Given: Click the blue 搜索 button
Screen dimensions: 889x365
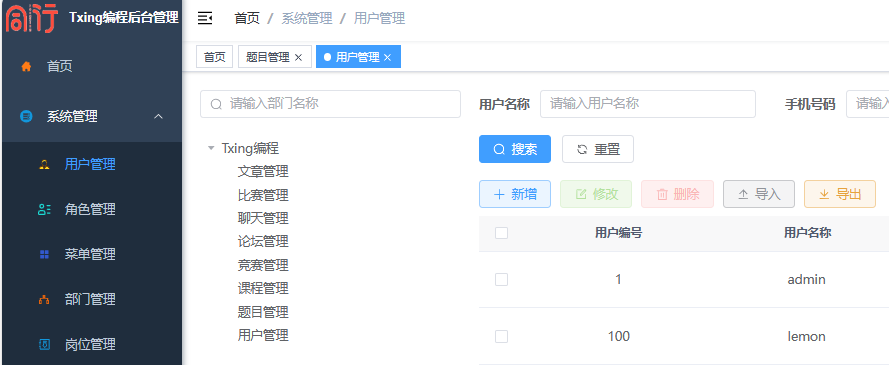Looking at the screenshot, I should click(515, 149).
